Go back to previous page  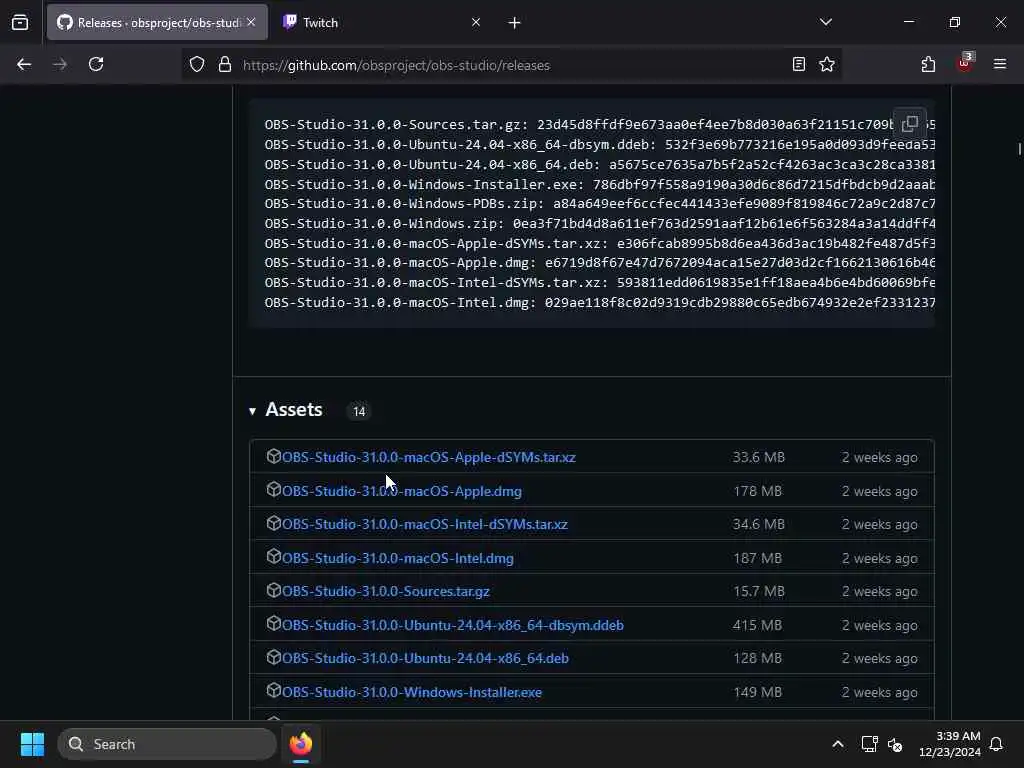click(x=24, y=64)
